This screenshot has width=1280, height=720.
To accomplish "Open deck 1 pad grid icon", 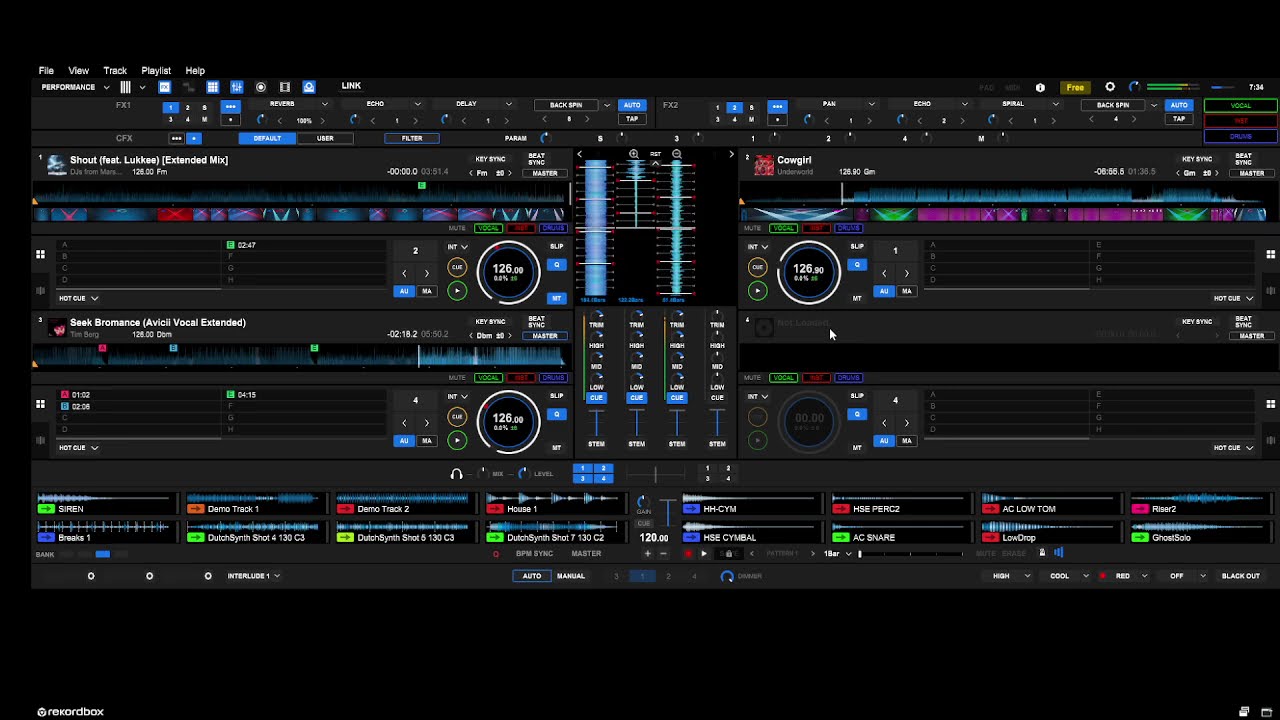I will (40, 255).
